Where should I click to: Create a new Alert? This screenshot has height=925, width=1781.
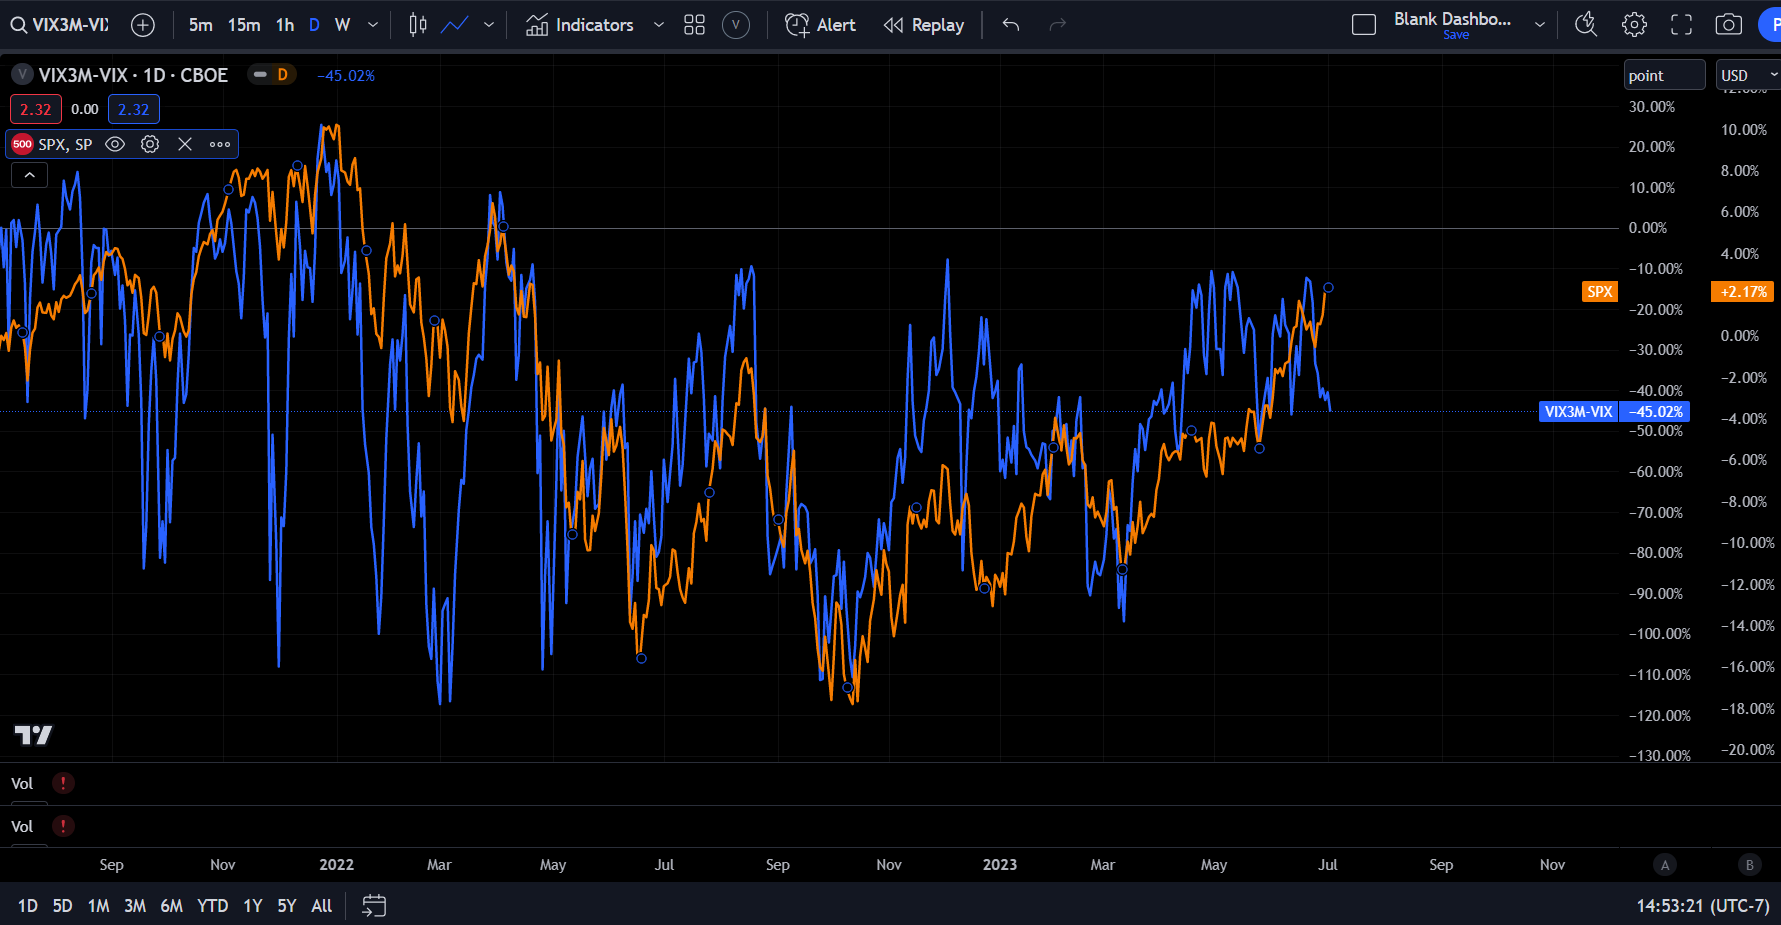[821, 25]
